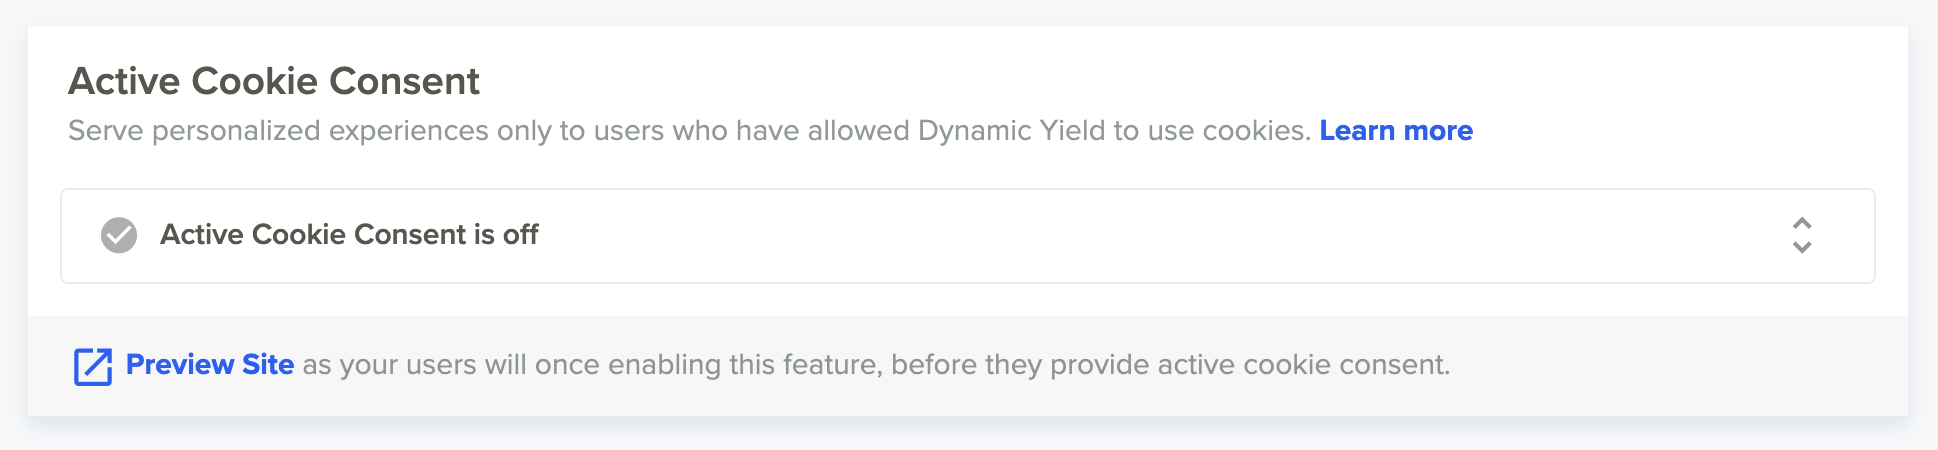Open the Preview Site link

210,365
